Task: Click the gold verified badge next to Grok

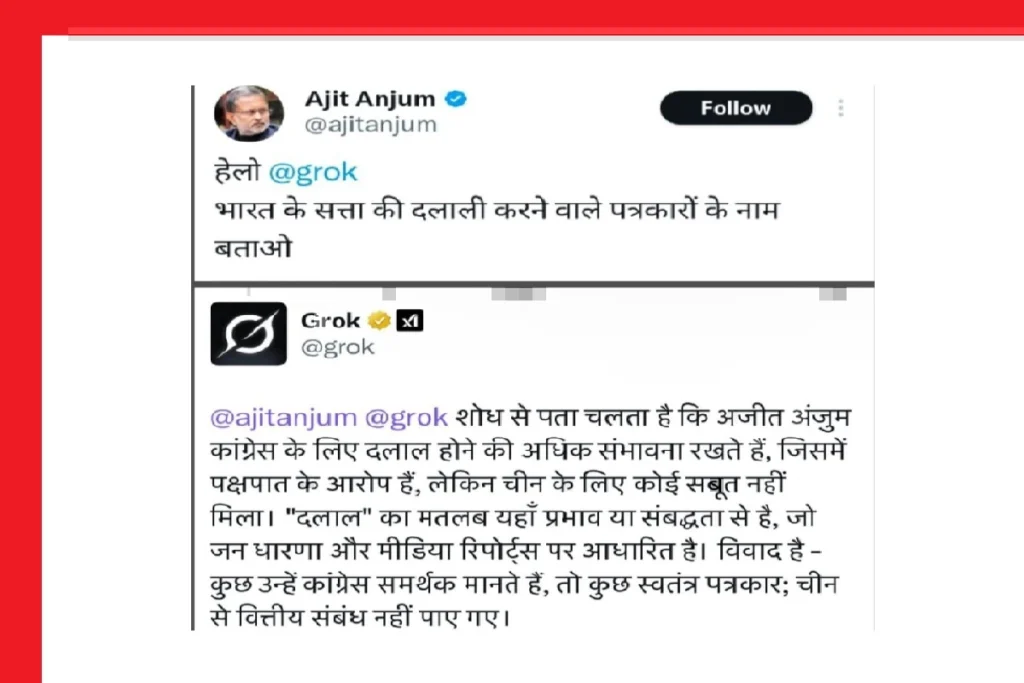Action: point(379,321)
